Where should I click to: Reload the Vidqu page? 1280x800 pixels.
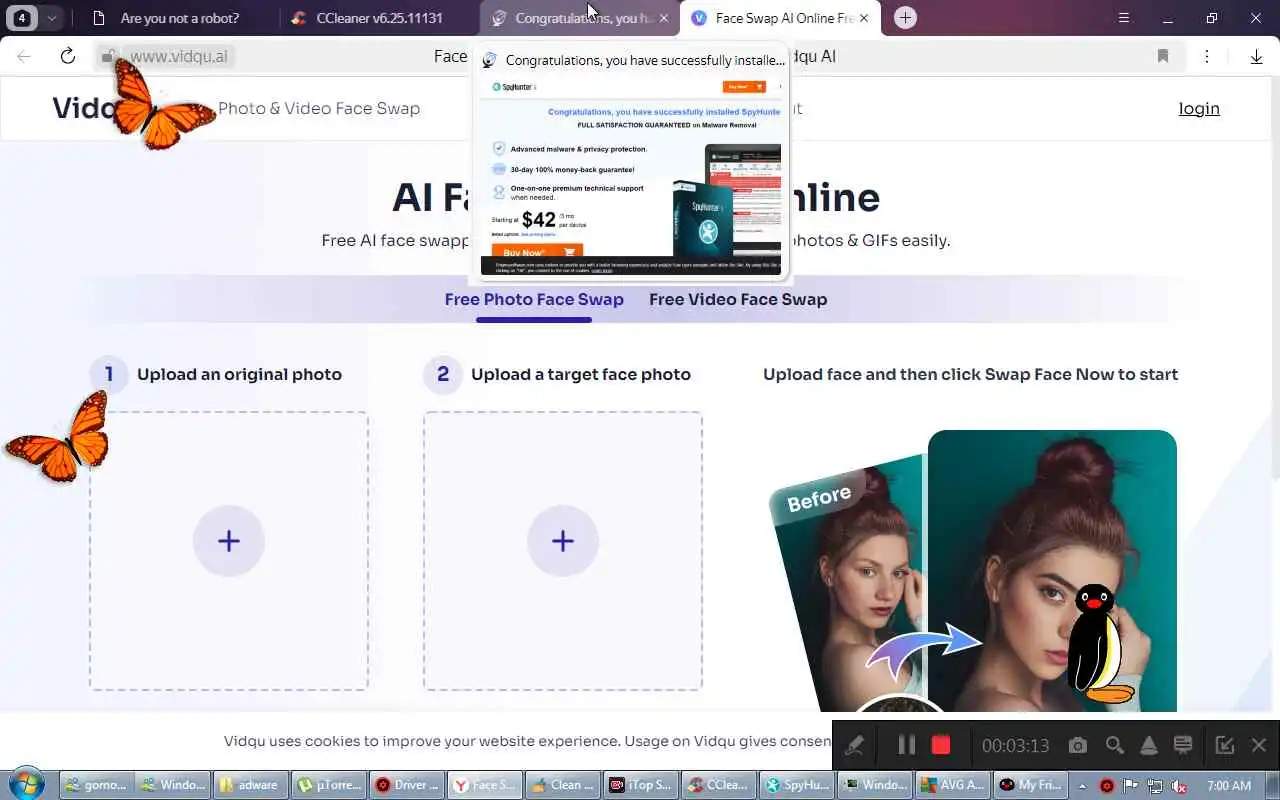point(68,56)
